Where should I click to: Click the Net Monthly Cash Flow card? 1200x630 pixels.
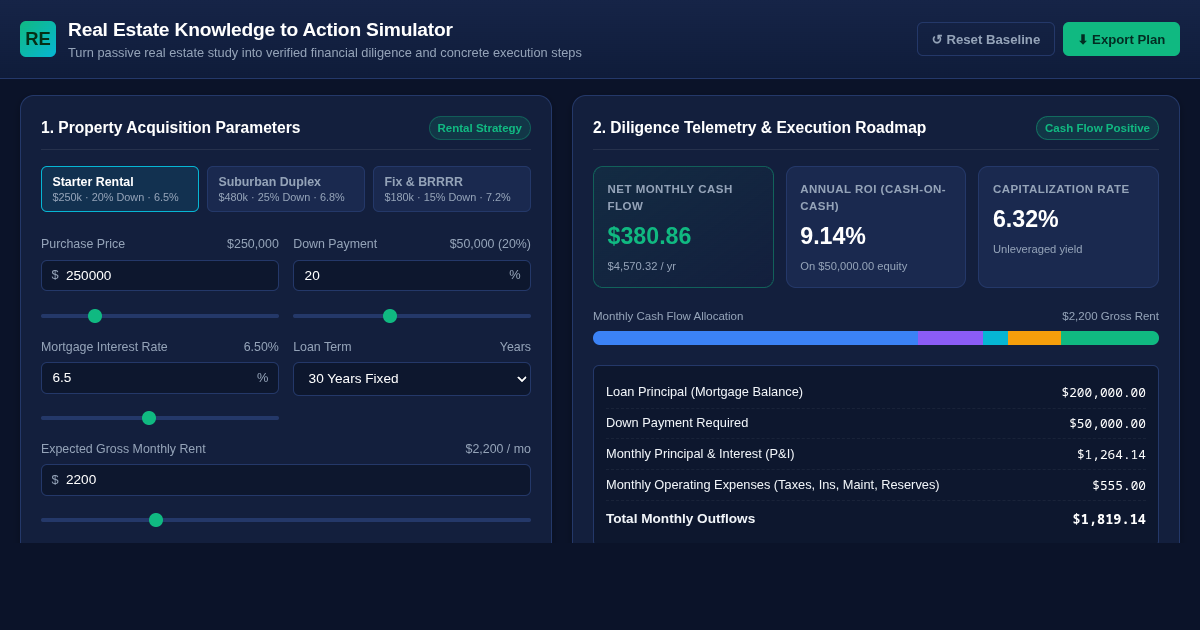point(683,227)
